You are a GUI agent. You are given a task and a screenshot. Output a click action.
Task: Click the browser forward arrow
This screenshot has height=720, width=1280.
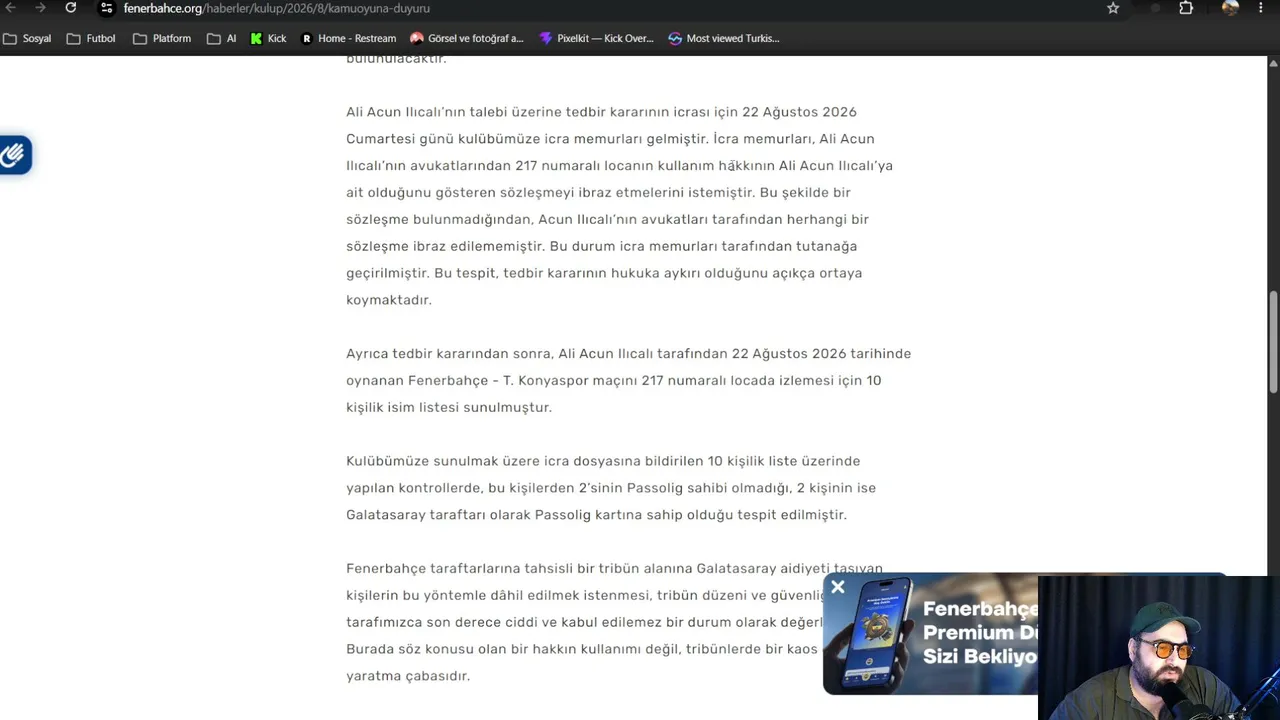pyautogui.click(x=40, y=8)
